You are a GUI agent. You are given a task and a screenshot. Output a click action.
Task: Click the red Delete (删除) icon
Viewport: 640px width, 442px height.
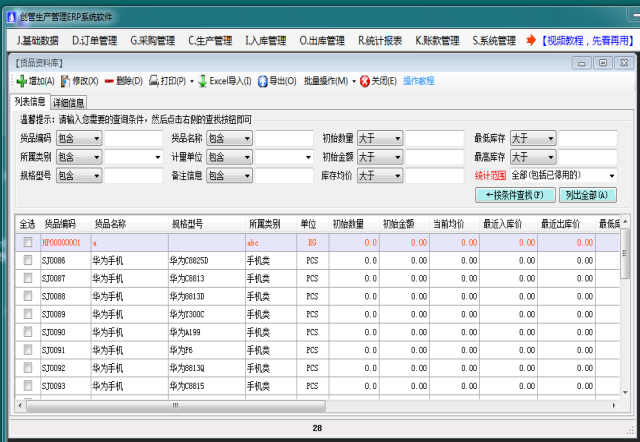pyautogui.click(x=109, y=81)
